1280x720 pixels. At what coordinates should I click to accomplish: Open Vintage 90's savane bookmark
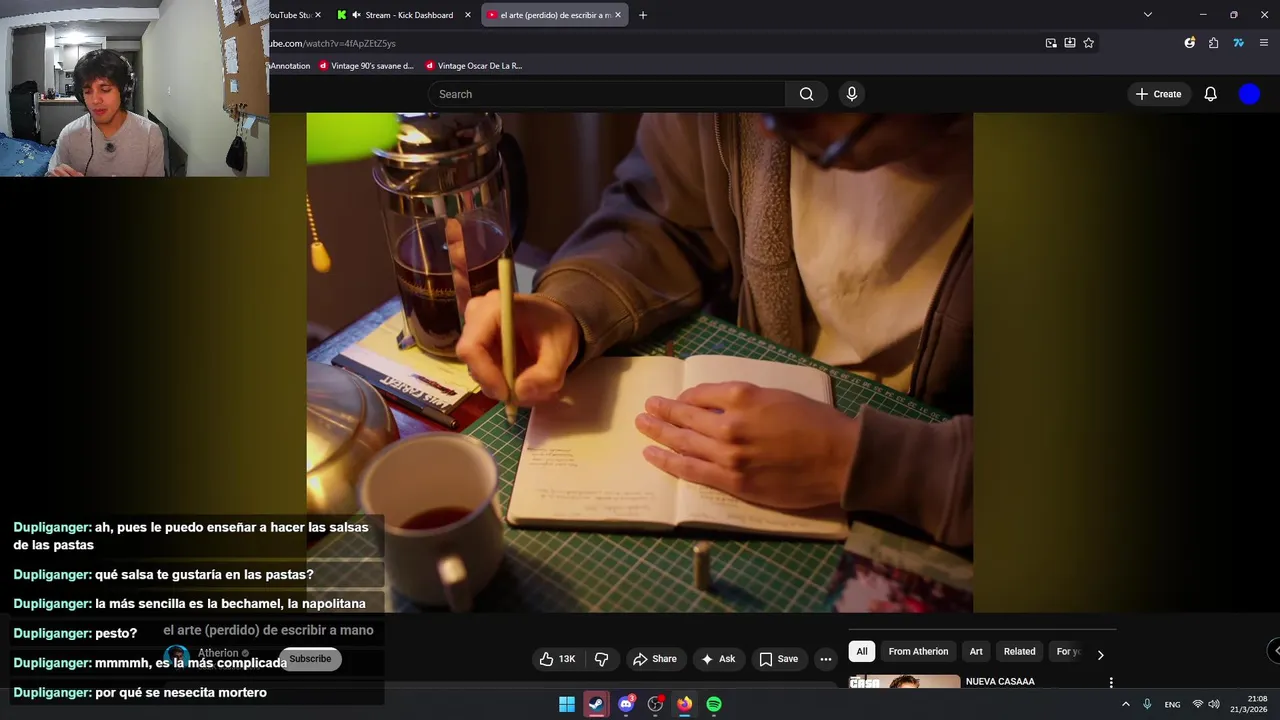pos(366,66)
